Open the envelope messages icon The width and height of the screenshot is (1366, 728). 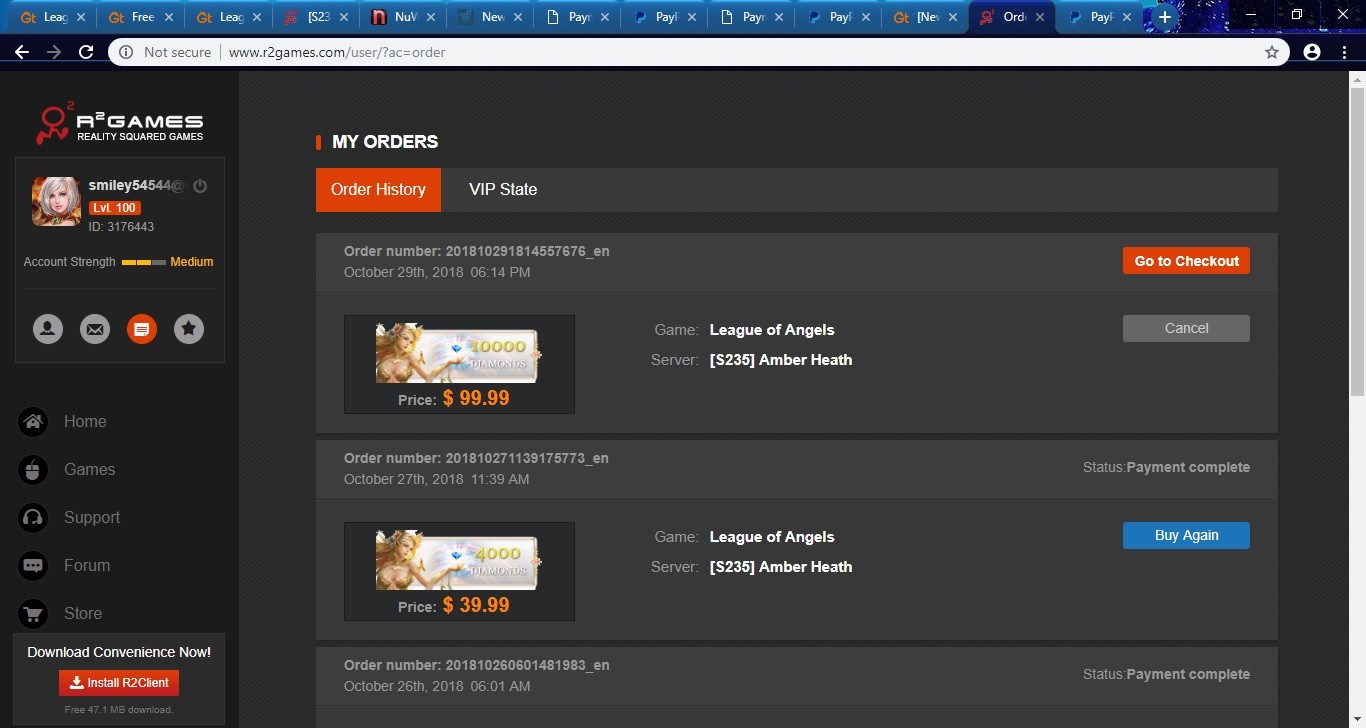[95, 328]
